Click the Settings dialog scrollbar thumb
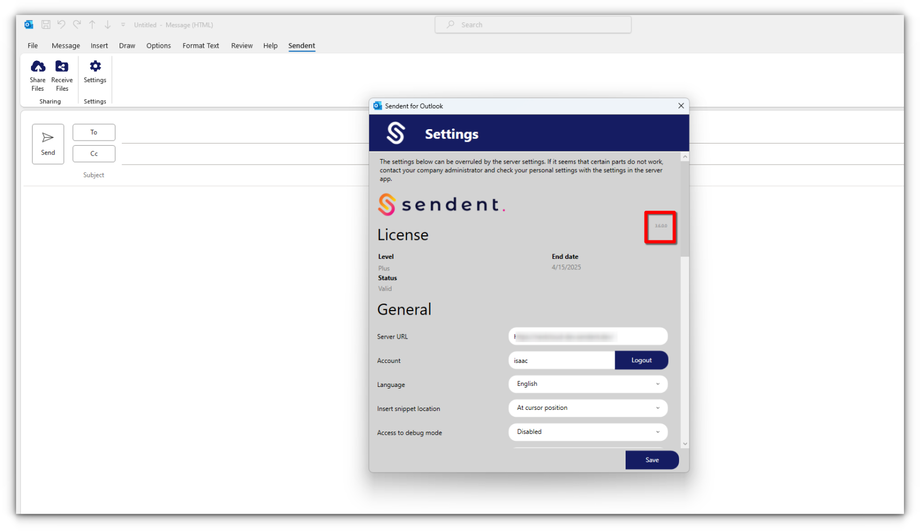 point(685,209)
